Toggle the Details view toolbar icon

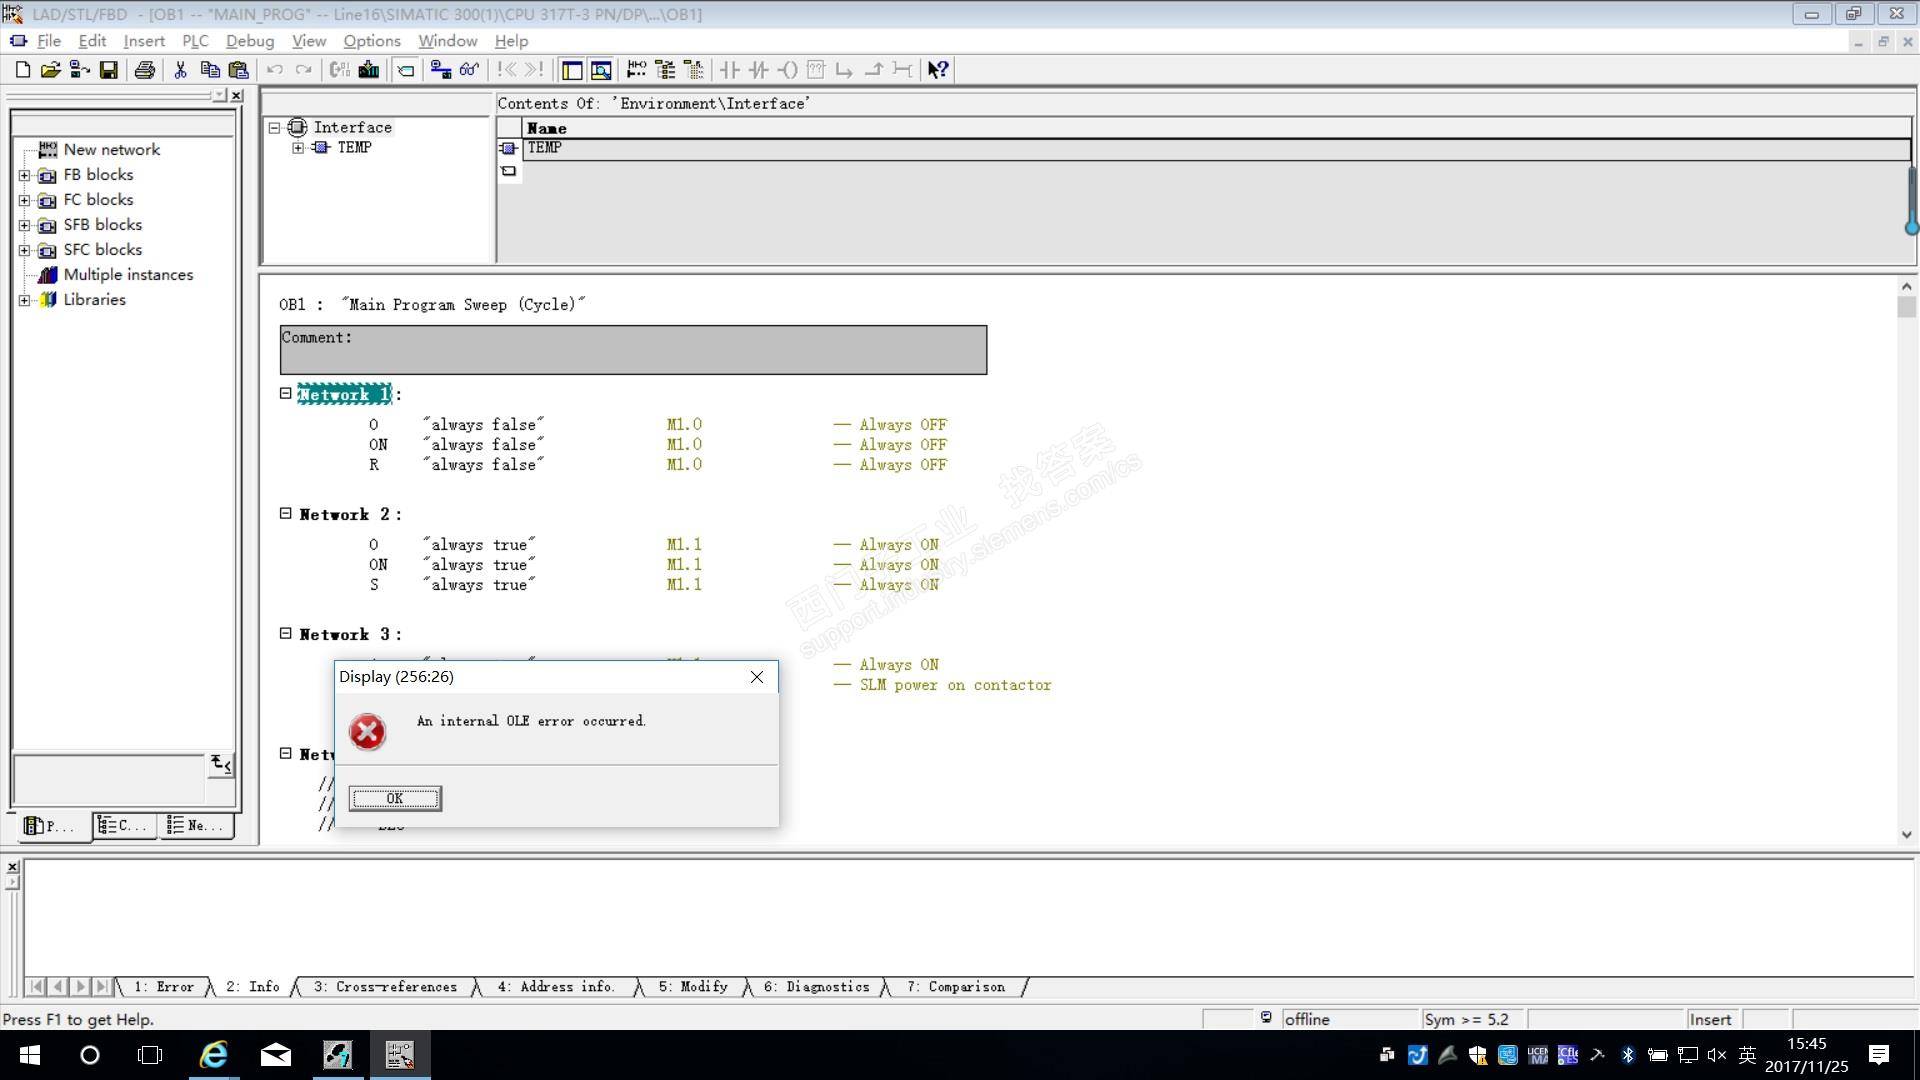(x=601, y=70)
